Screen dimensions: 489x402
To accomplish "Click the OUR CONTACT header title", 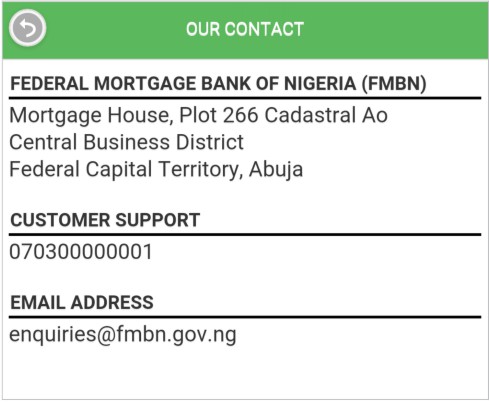I will point(245,29).
